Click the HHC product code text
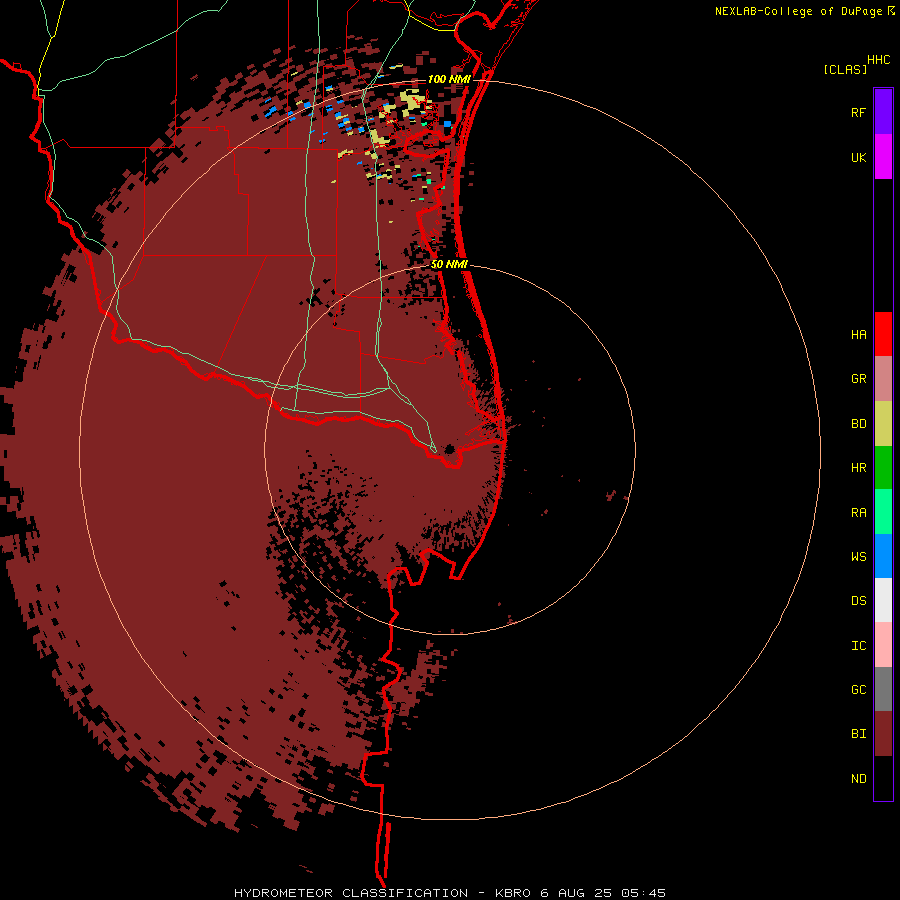900x900 pixels. point(878,60)
